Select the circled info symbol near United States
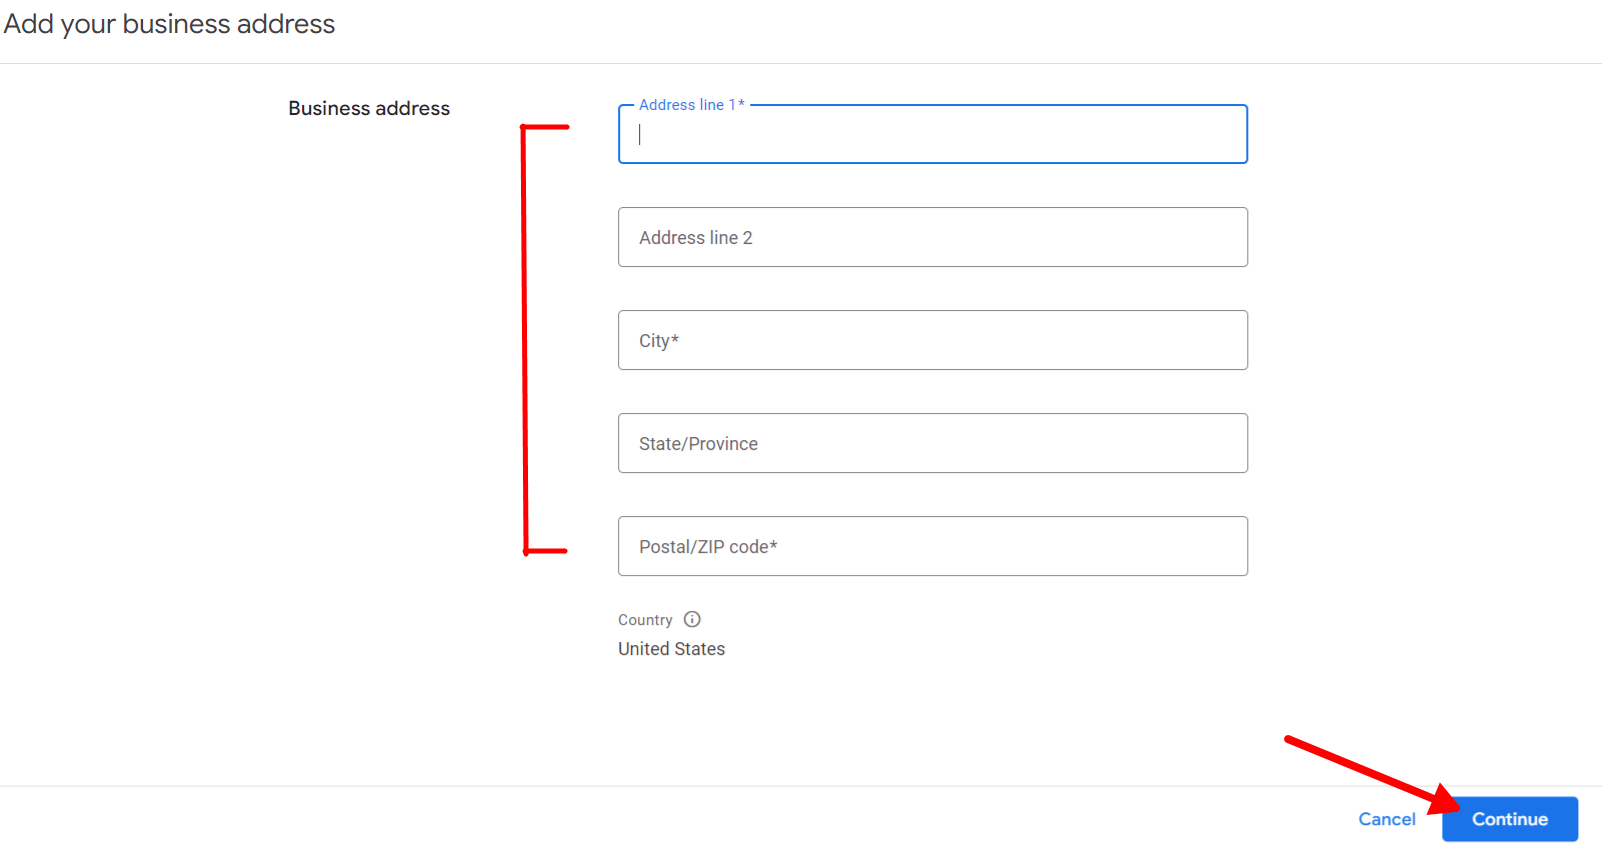Image resolution: width=1602 pixels, height=851 pixels. [x=693, y=619]
